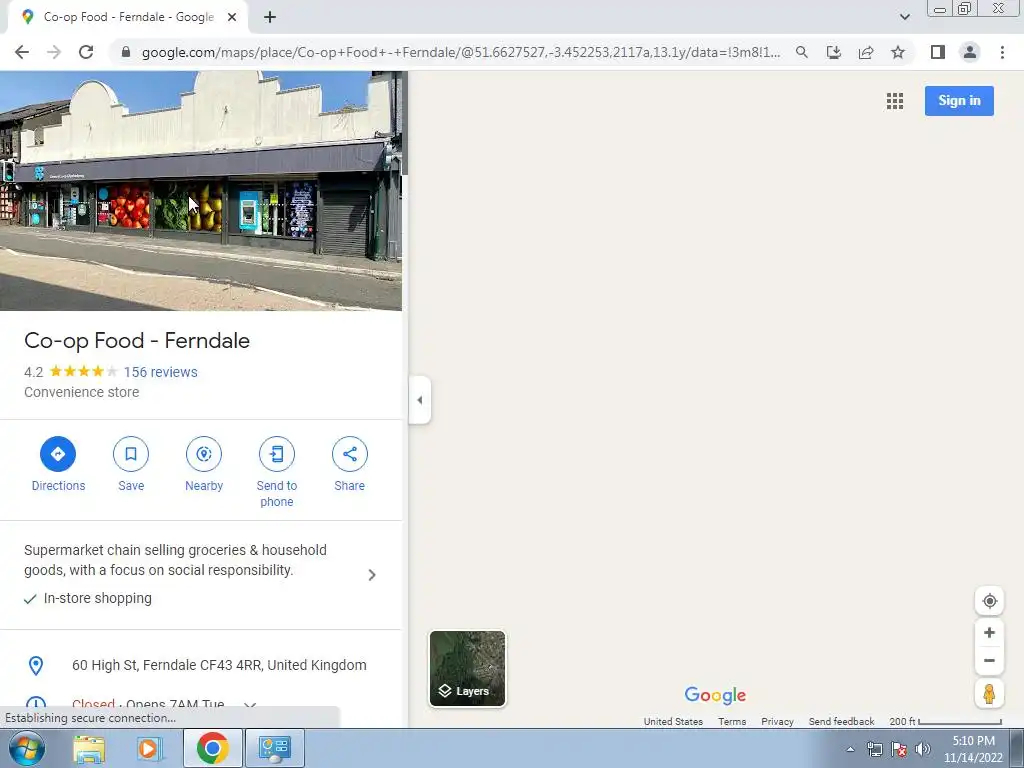Open Chrome profile avatar
This screenshot has height=768, width=1024.
pos(970,52)
